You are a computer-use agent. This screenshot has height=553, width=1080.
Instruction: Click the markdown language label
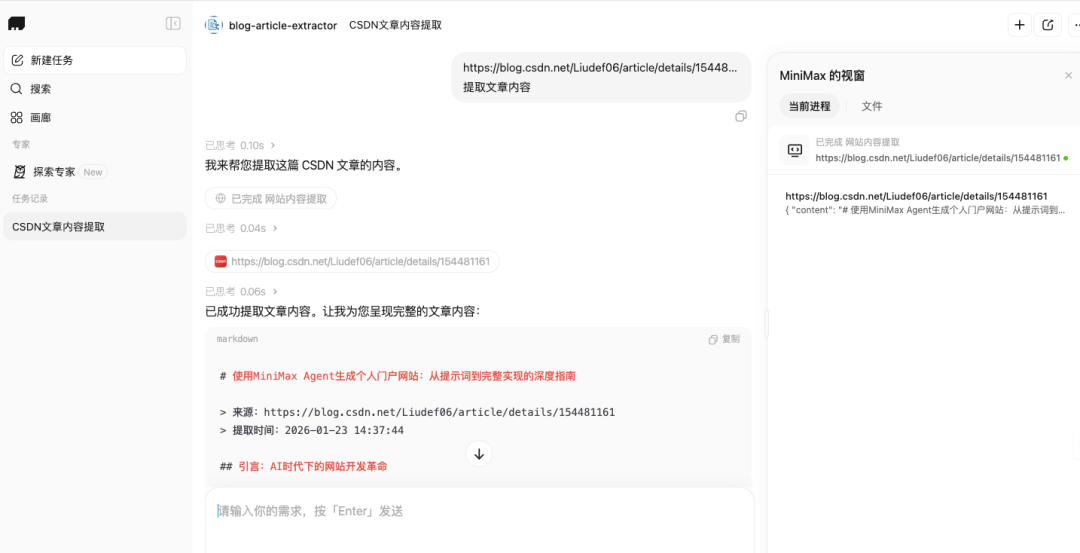pyautogui.click(x=238, y=340)
